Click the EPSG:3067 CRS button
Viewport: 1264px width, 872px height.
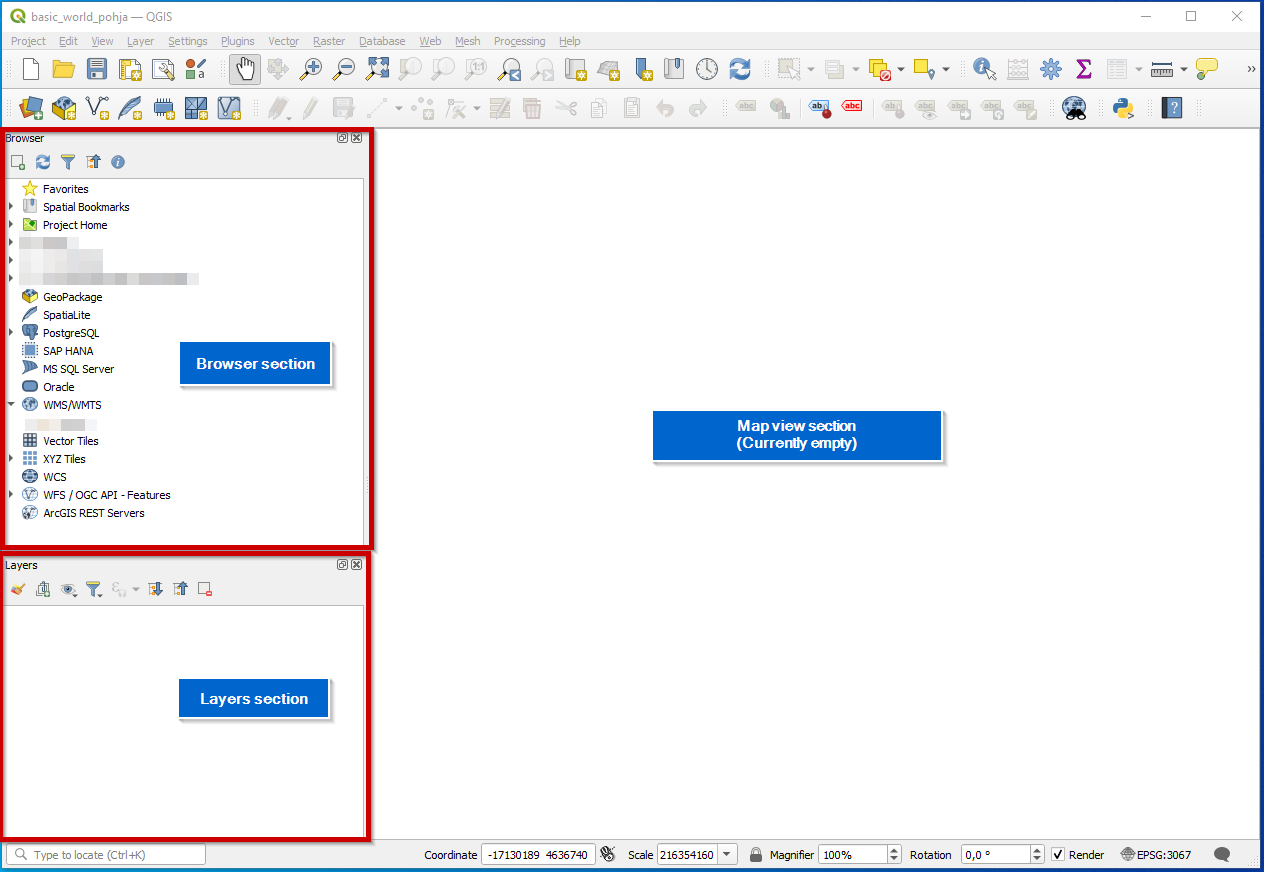1155,855
